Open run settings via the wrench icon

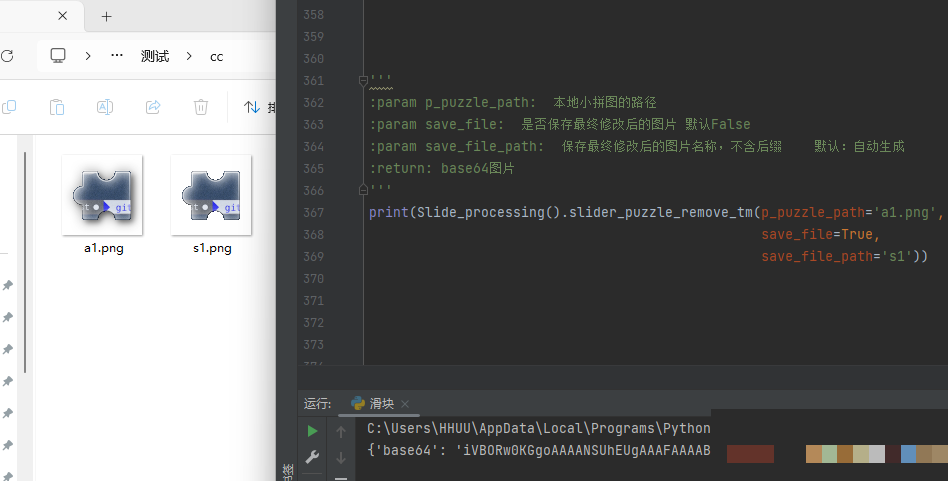pyautogui.click(x=313, y=457)
